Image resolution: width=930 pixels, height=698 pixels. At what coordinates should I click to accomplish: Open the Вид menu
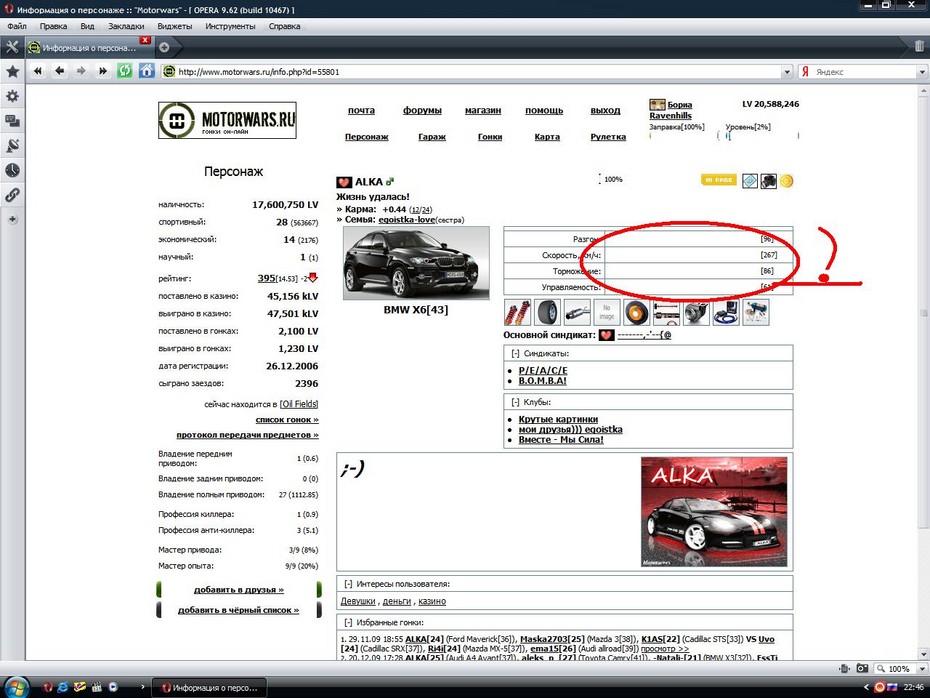[87, 26]
